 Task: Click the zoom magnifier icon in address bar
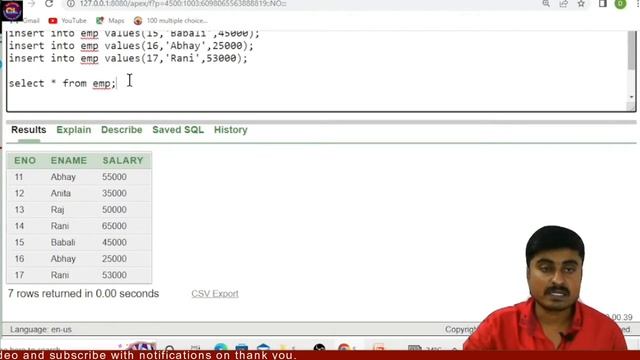coord(546,4)
